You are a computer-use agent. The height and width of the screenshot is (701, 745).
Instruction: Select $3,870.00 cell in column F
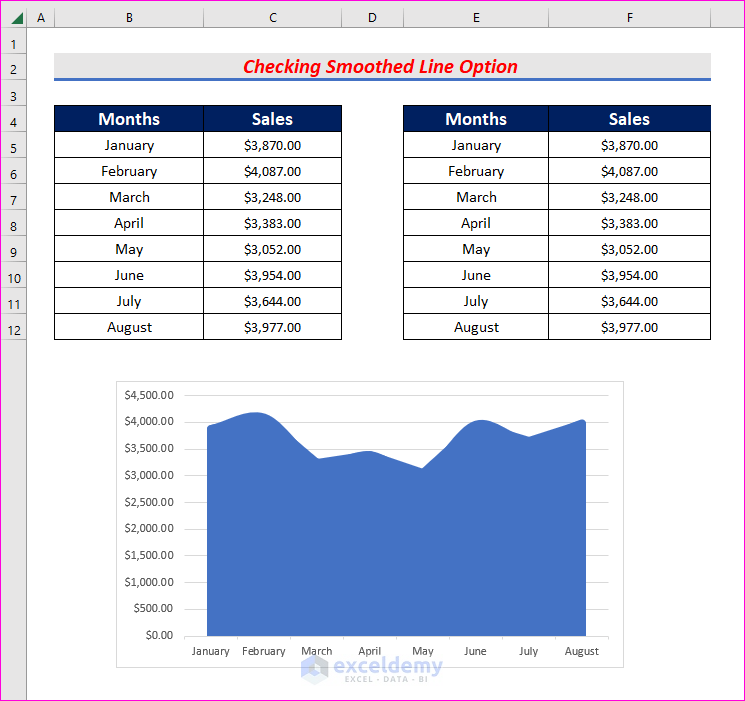pyautogui.click(x=630, y=145)
